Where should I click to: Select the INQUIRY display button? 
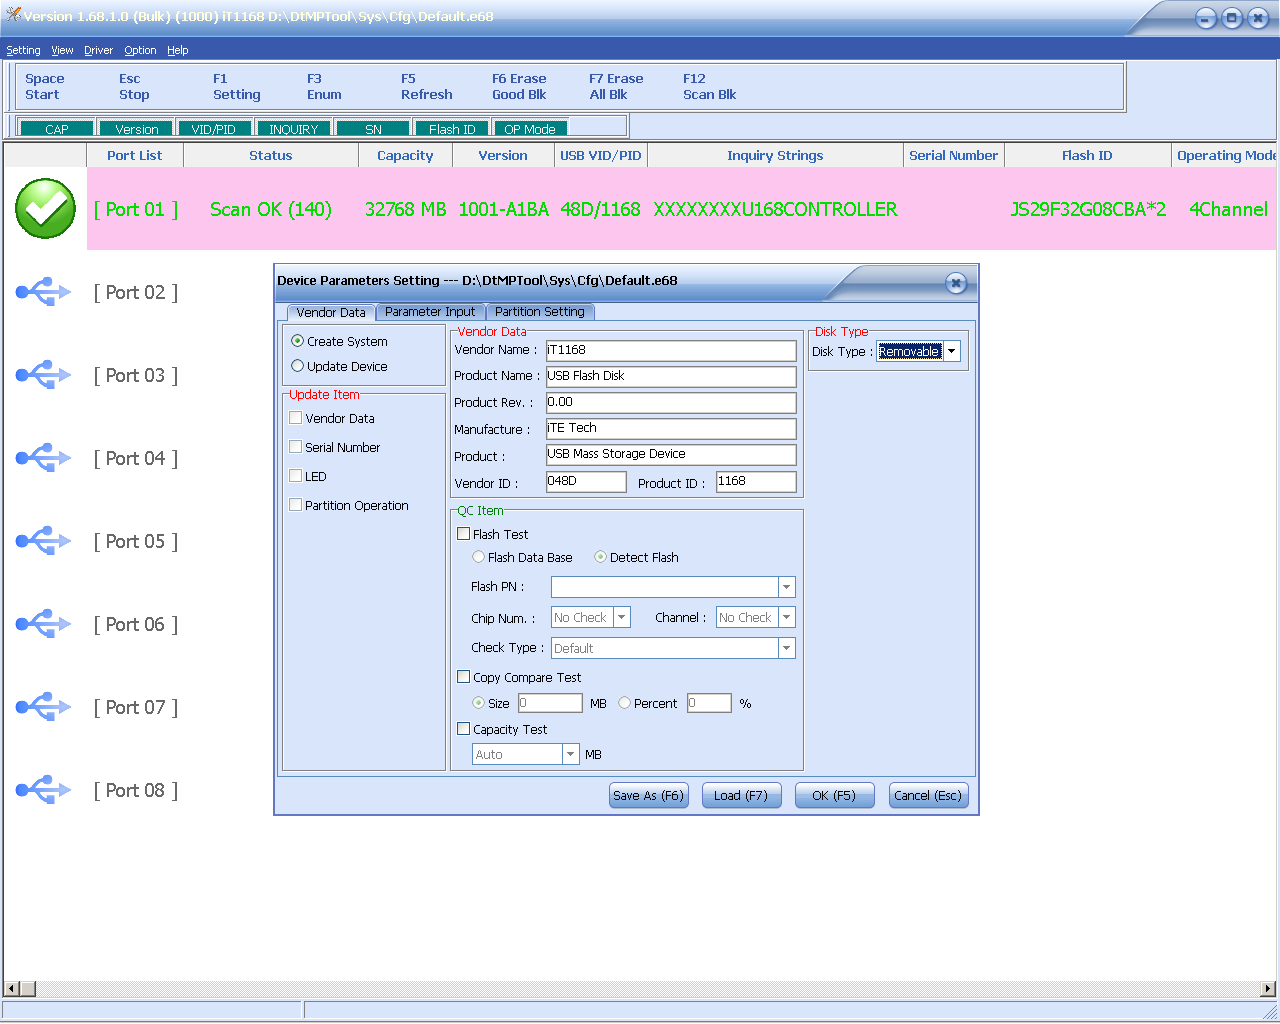point(293,128)
